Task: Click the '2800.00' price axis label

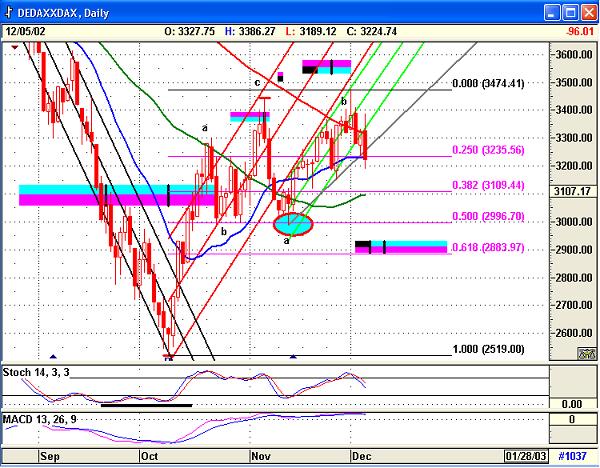Action: pyautogui.click(x=574, y=277)
